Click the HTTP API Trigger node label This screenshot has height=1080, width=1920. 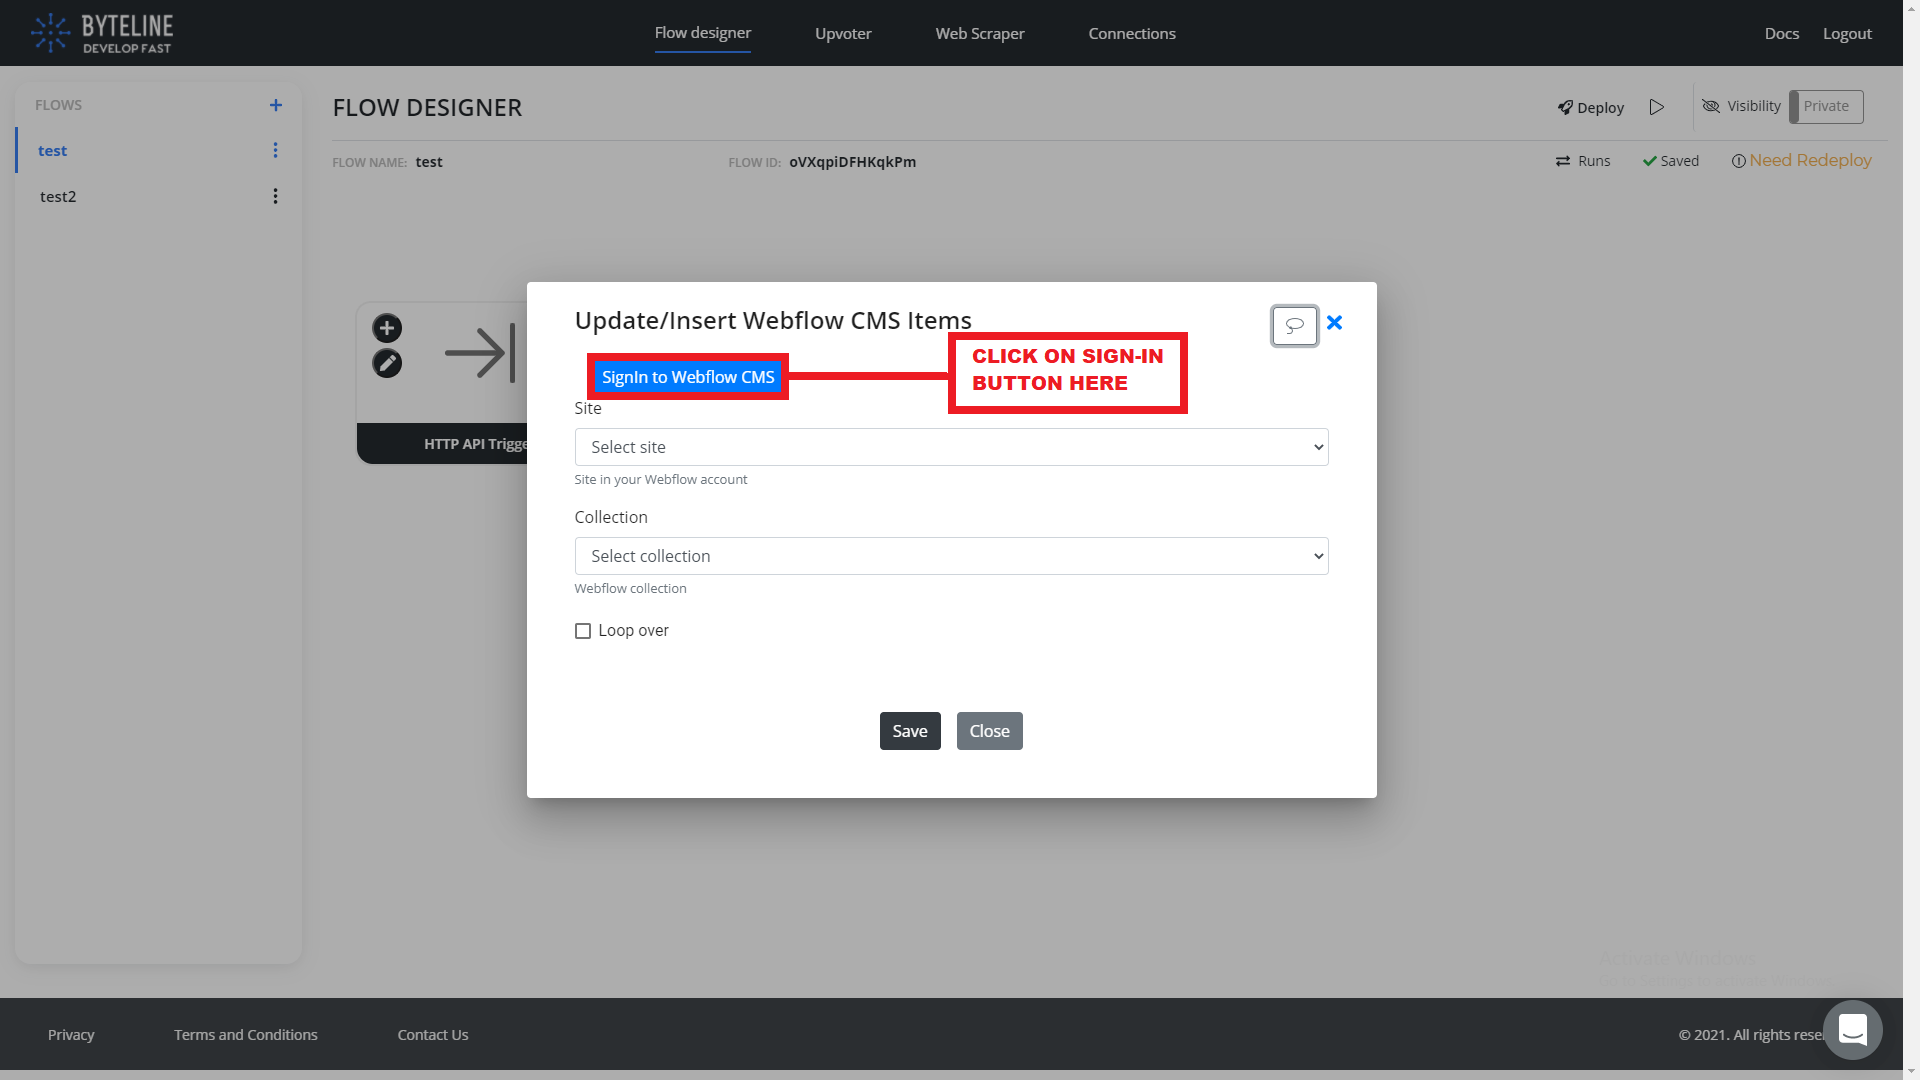(x=475, y=444)
